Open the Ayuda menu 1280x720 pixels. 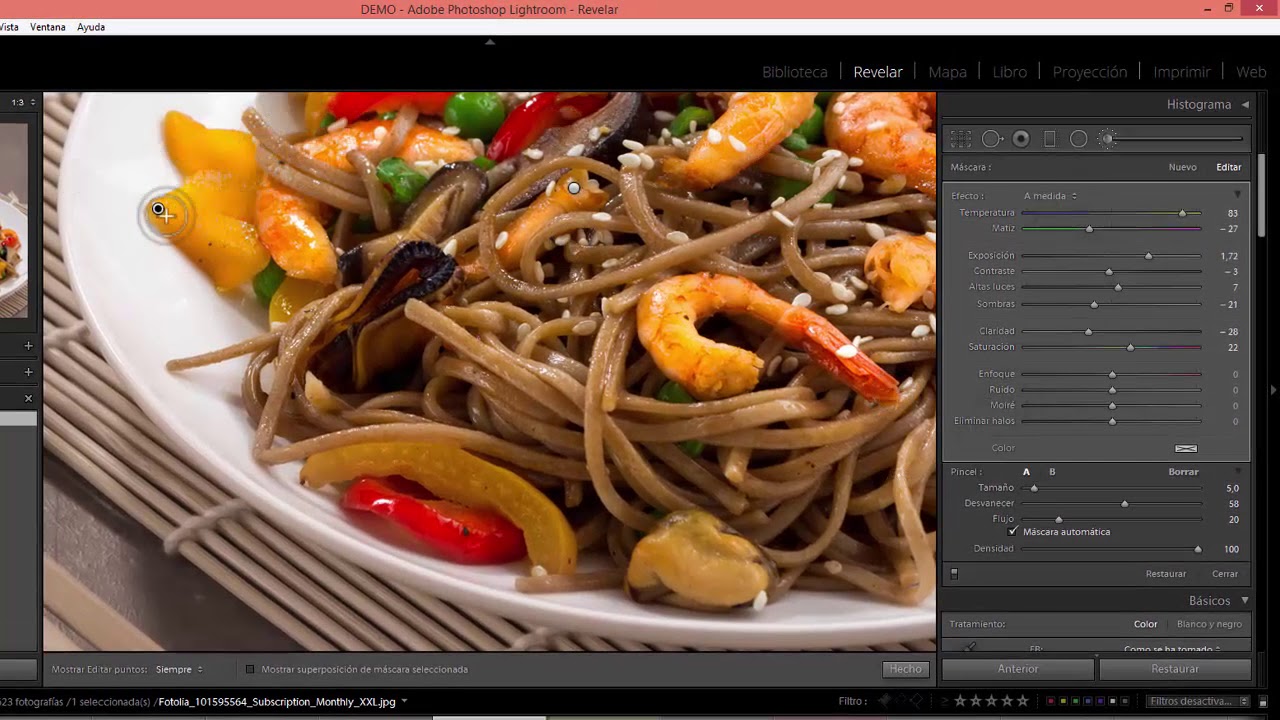coord(91,27)
